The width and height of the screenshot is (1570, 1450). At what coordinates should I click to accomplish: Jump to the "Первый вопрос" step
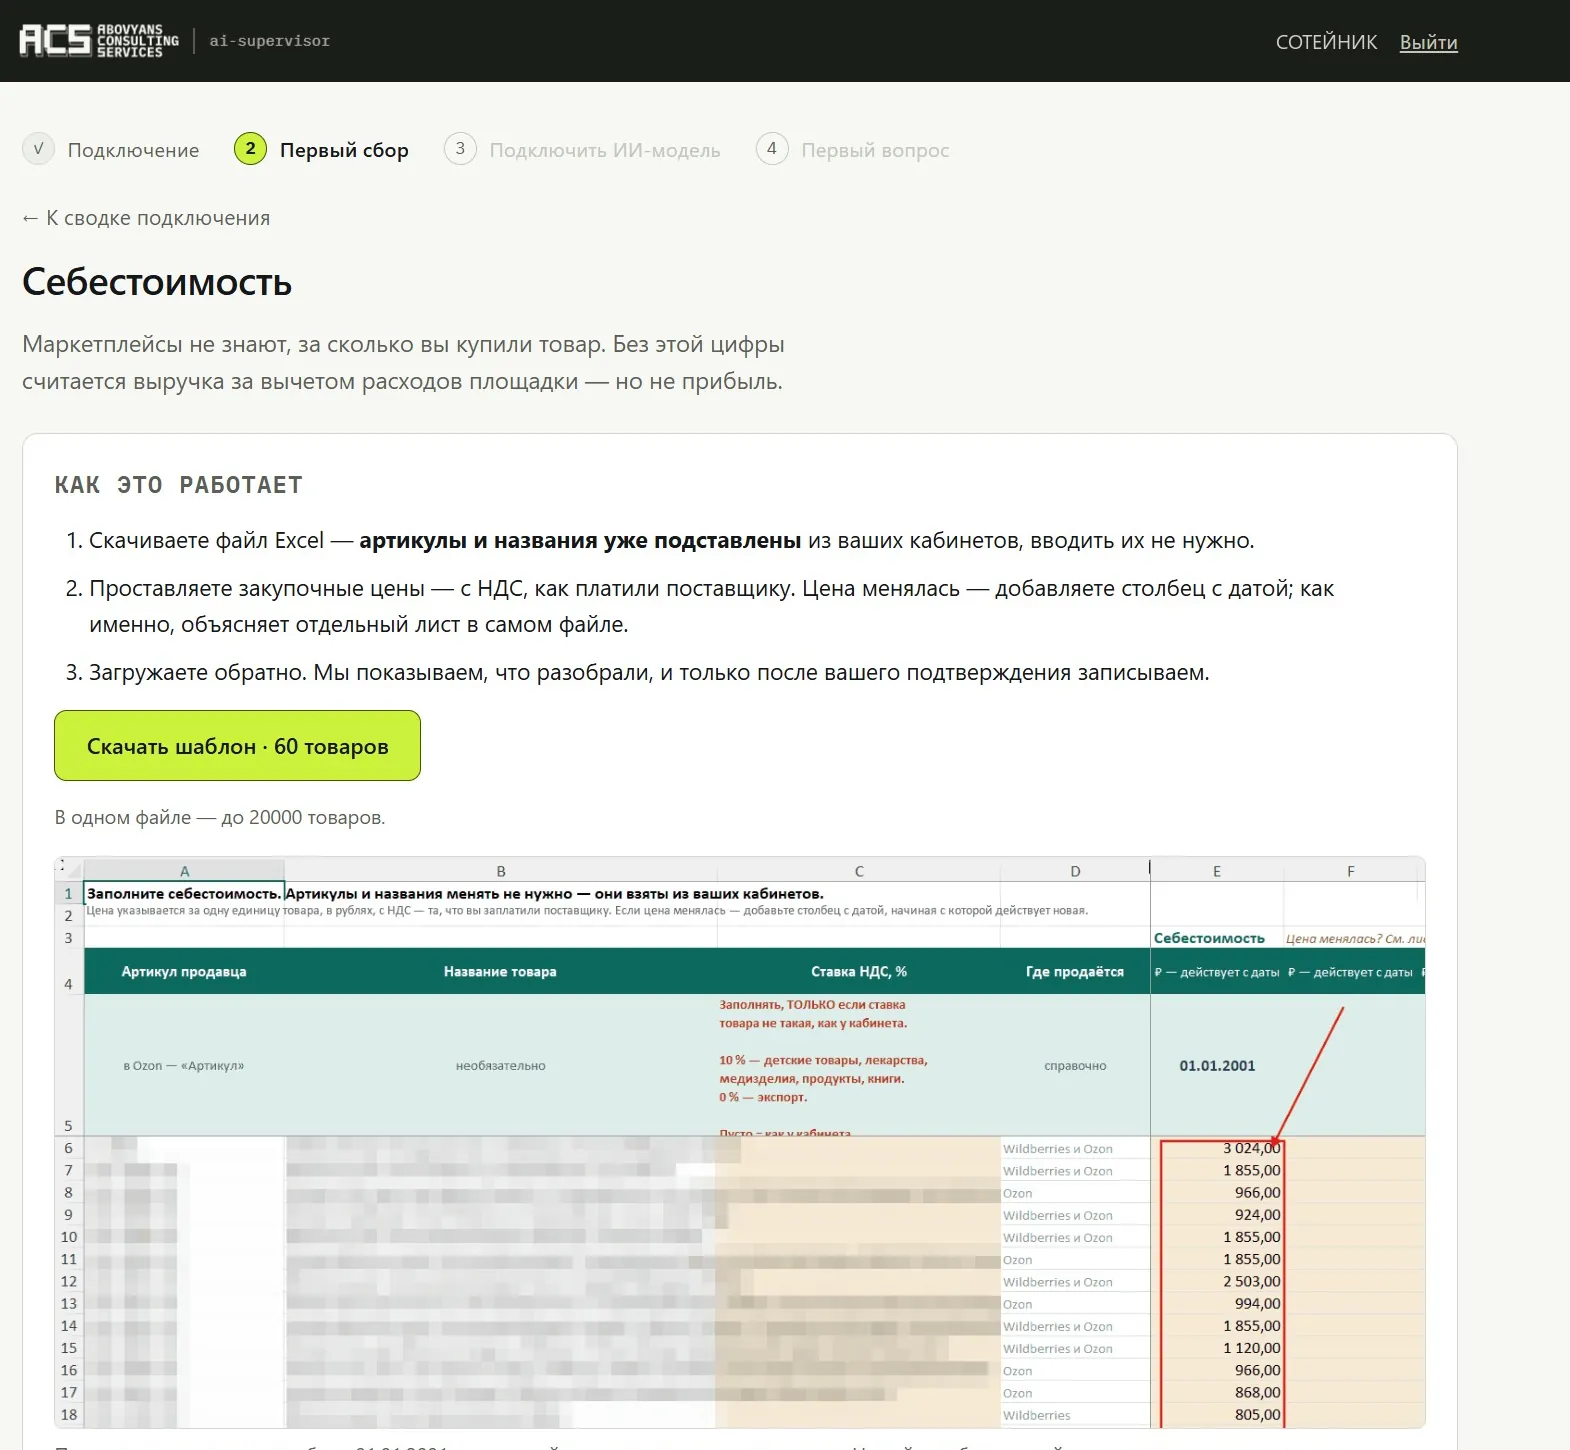(x=853, y=150)
